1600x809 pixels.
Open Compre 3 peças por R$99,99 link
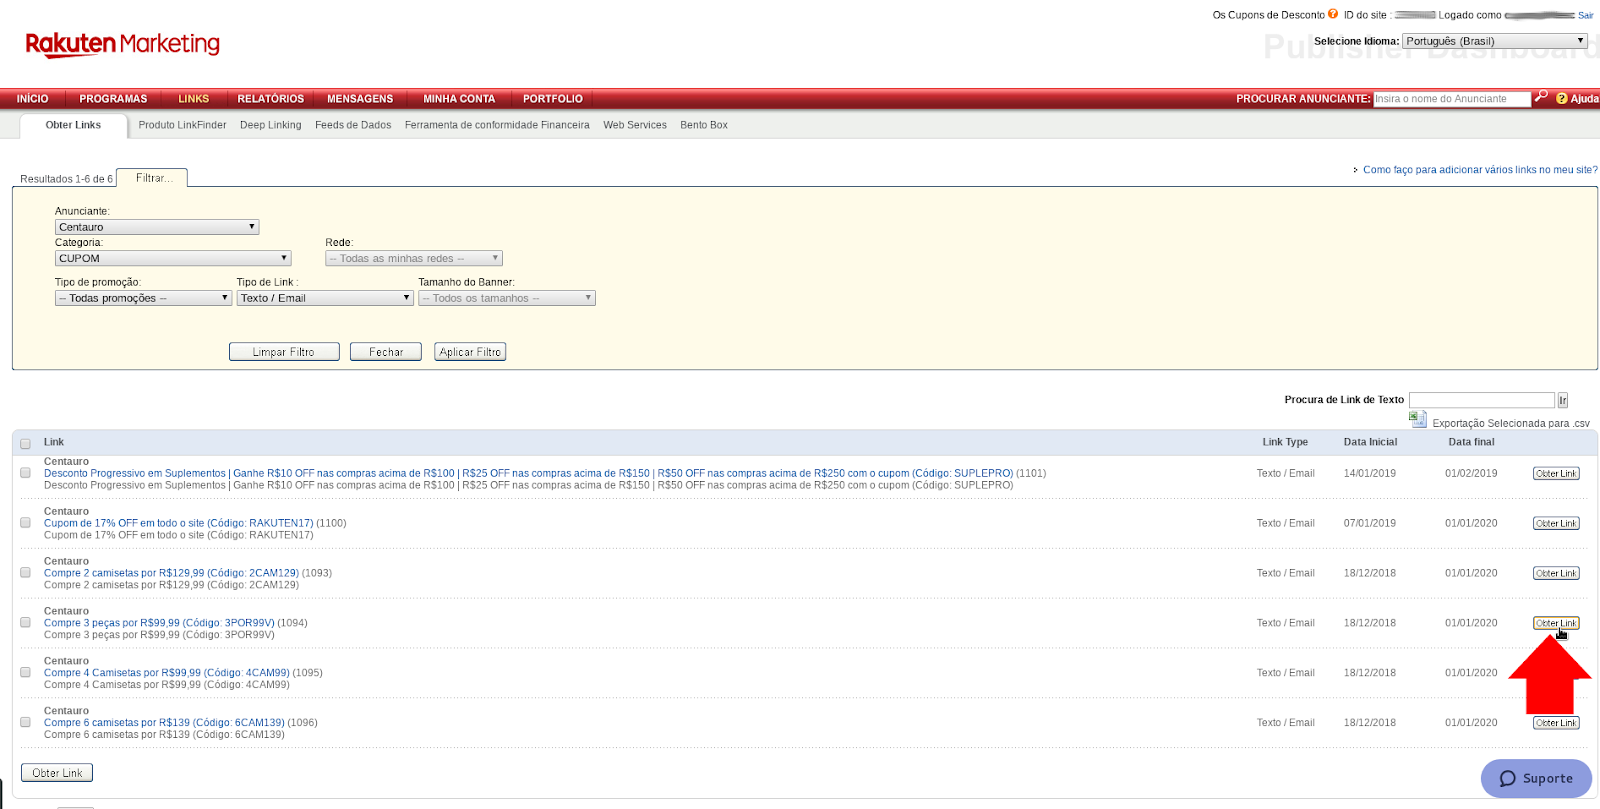159,623
